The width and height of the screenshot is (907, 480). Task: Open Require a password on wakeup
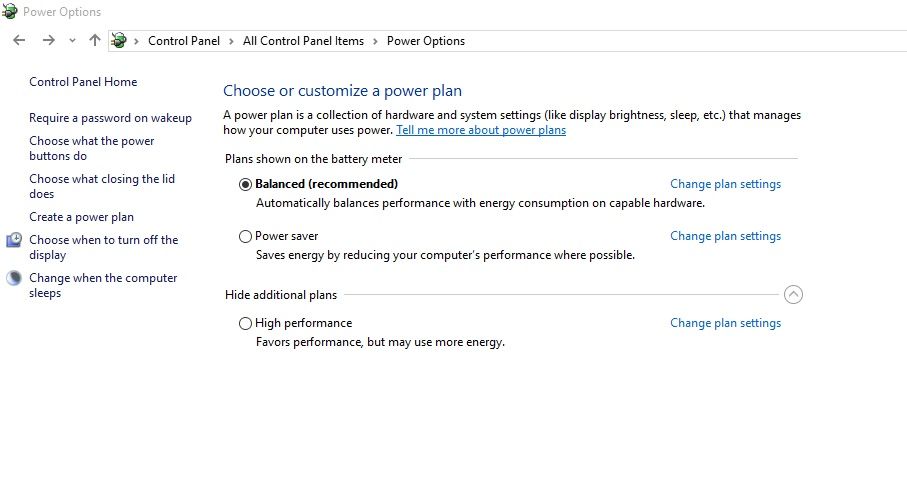pyautogui.click(x=110, y=118)
